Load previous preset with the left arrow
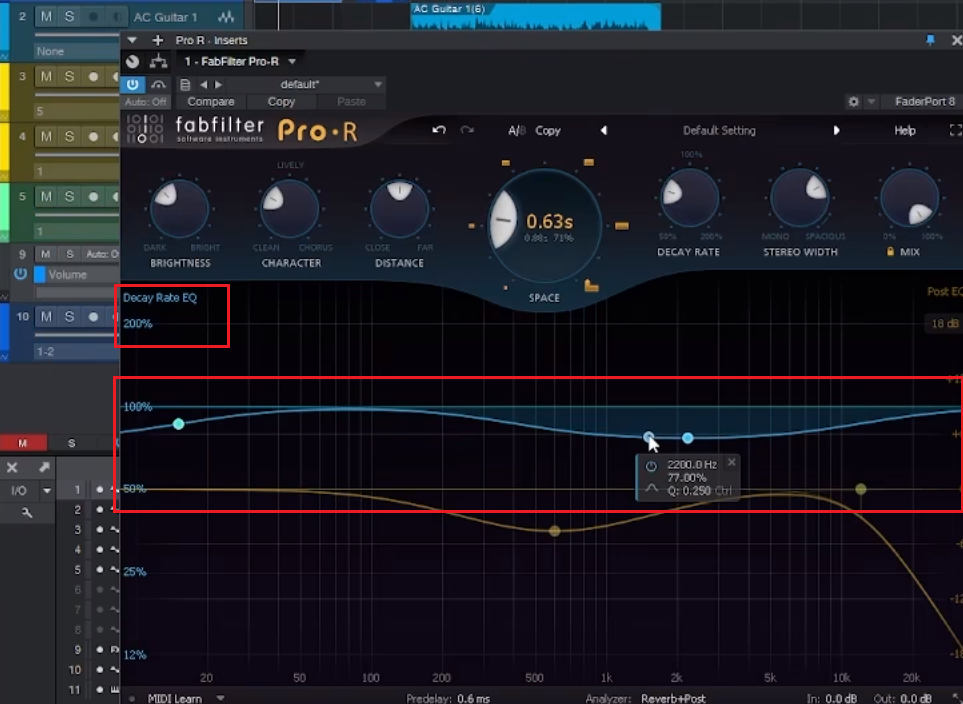Image resolution: width=963 pixels, height=704 pixels. (x=203, y=85)
